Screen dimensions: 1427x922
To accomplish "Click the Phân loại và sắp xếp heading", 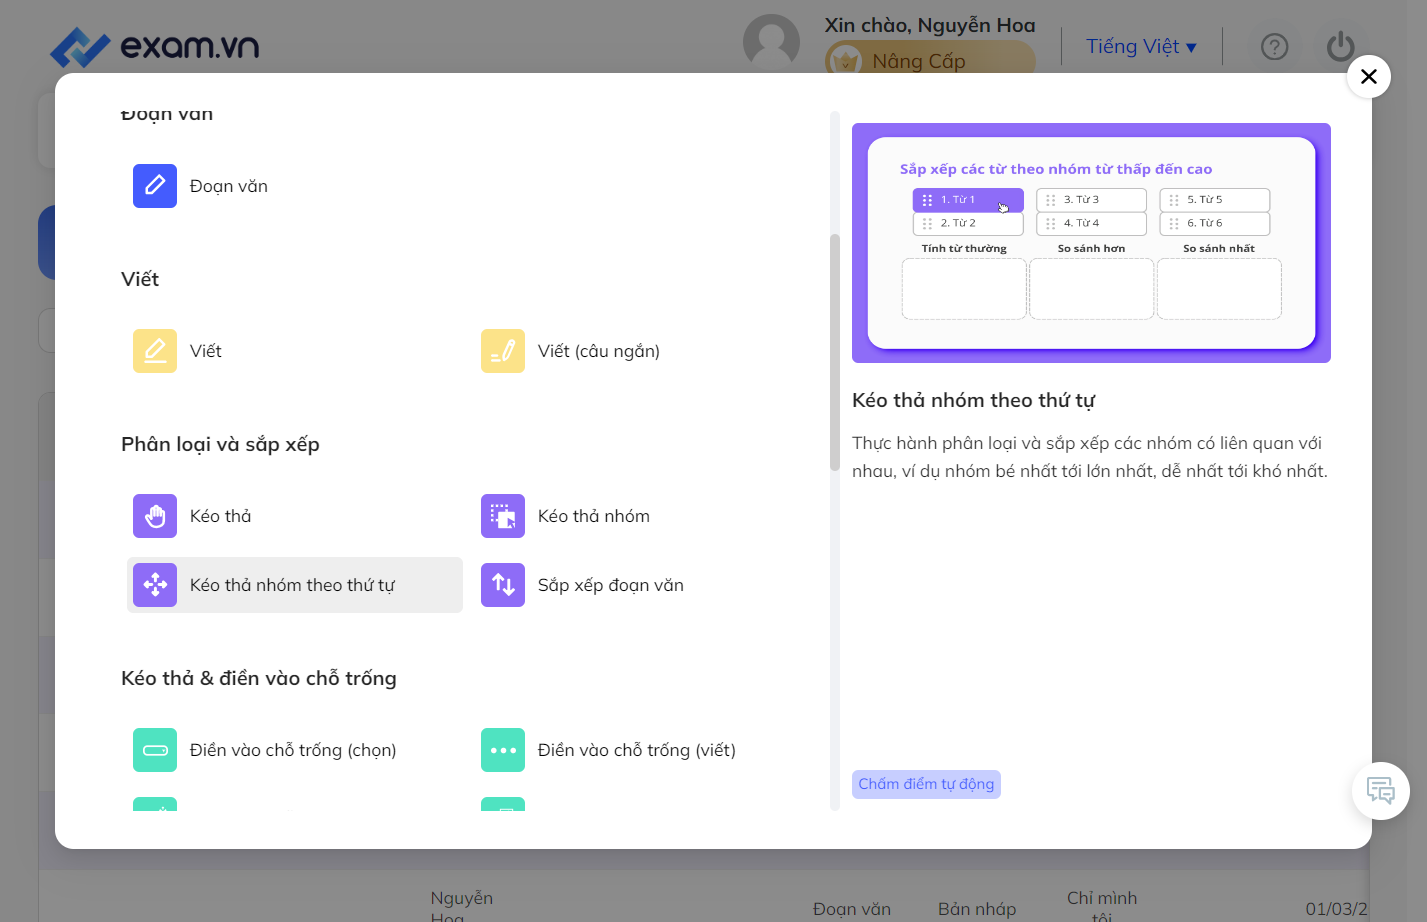I will coord(220,444).
